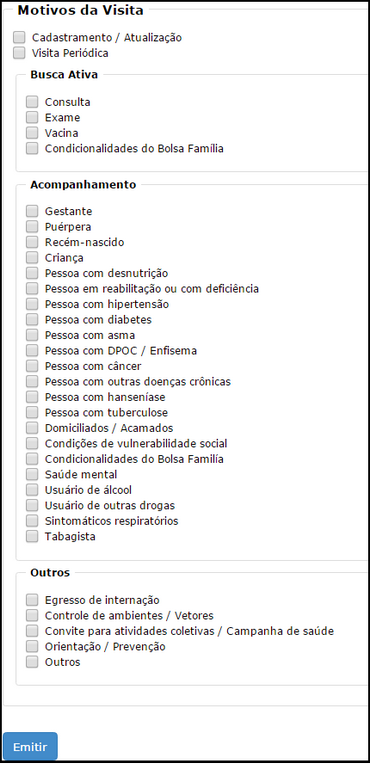Enable Pessoa com tuberculose checkbox
The height and width of the screenshot is (764, 370).
pos(32,412)
